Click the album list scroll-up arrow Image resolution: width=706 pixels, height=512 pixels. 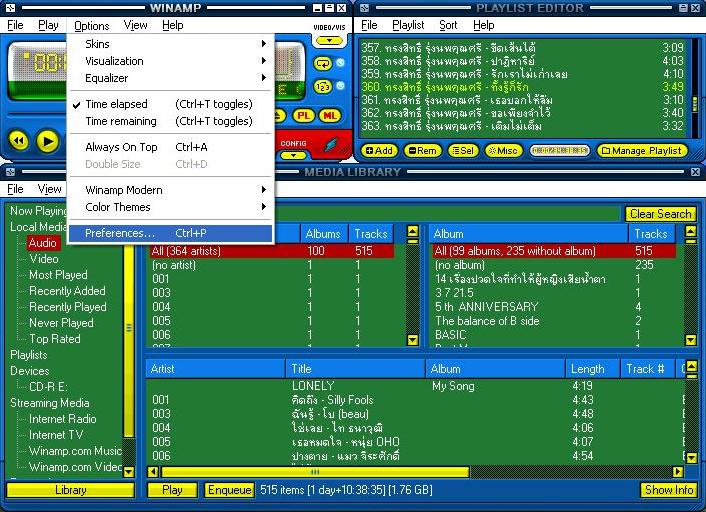pyautogui.click(x=691, y=231)
